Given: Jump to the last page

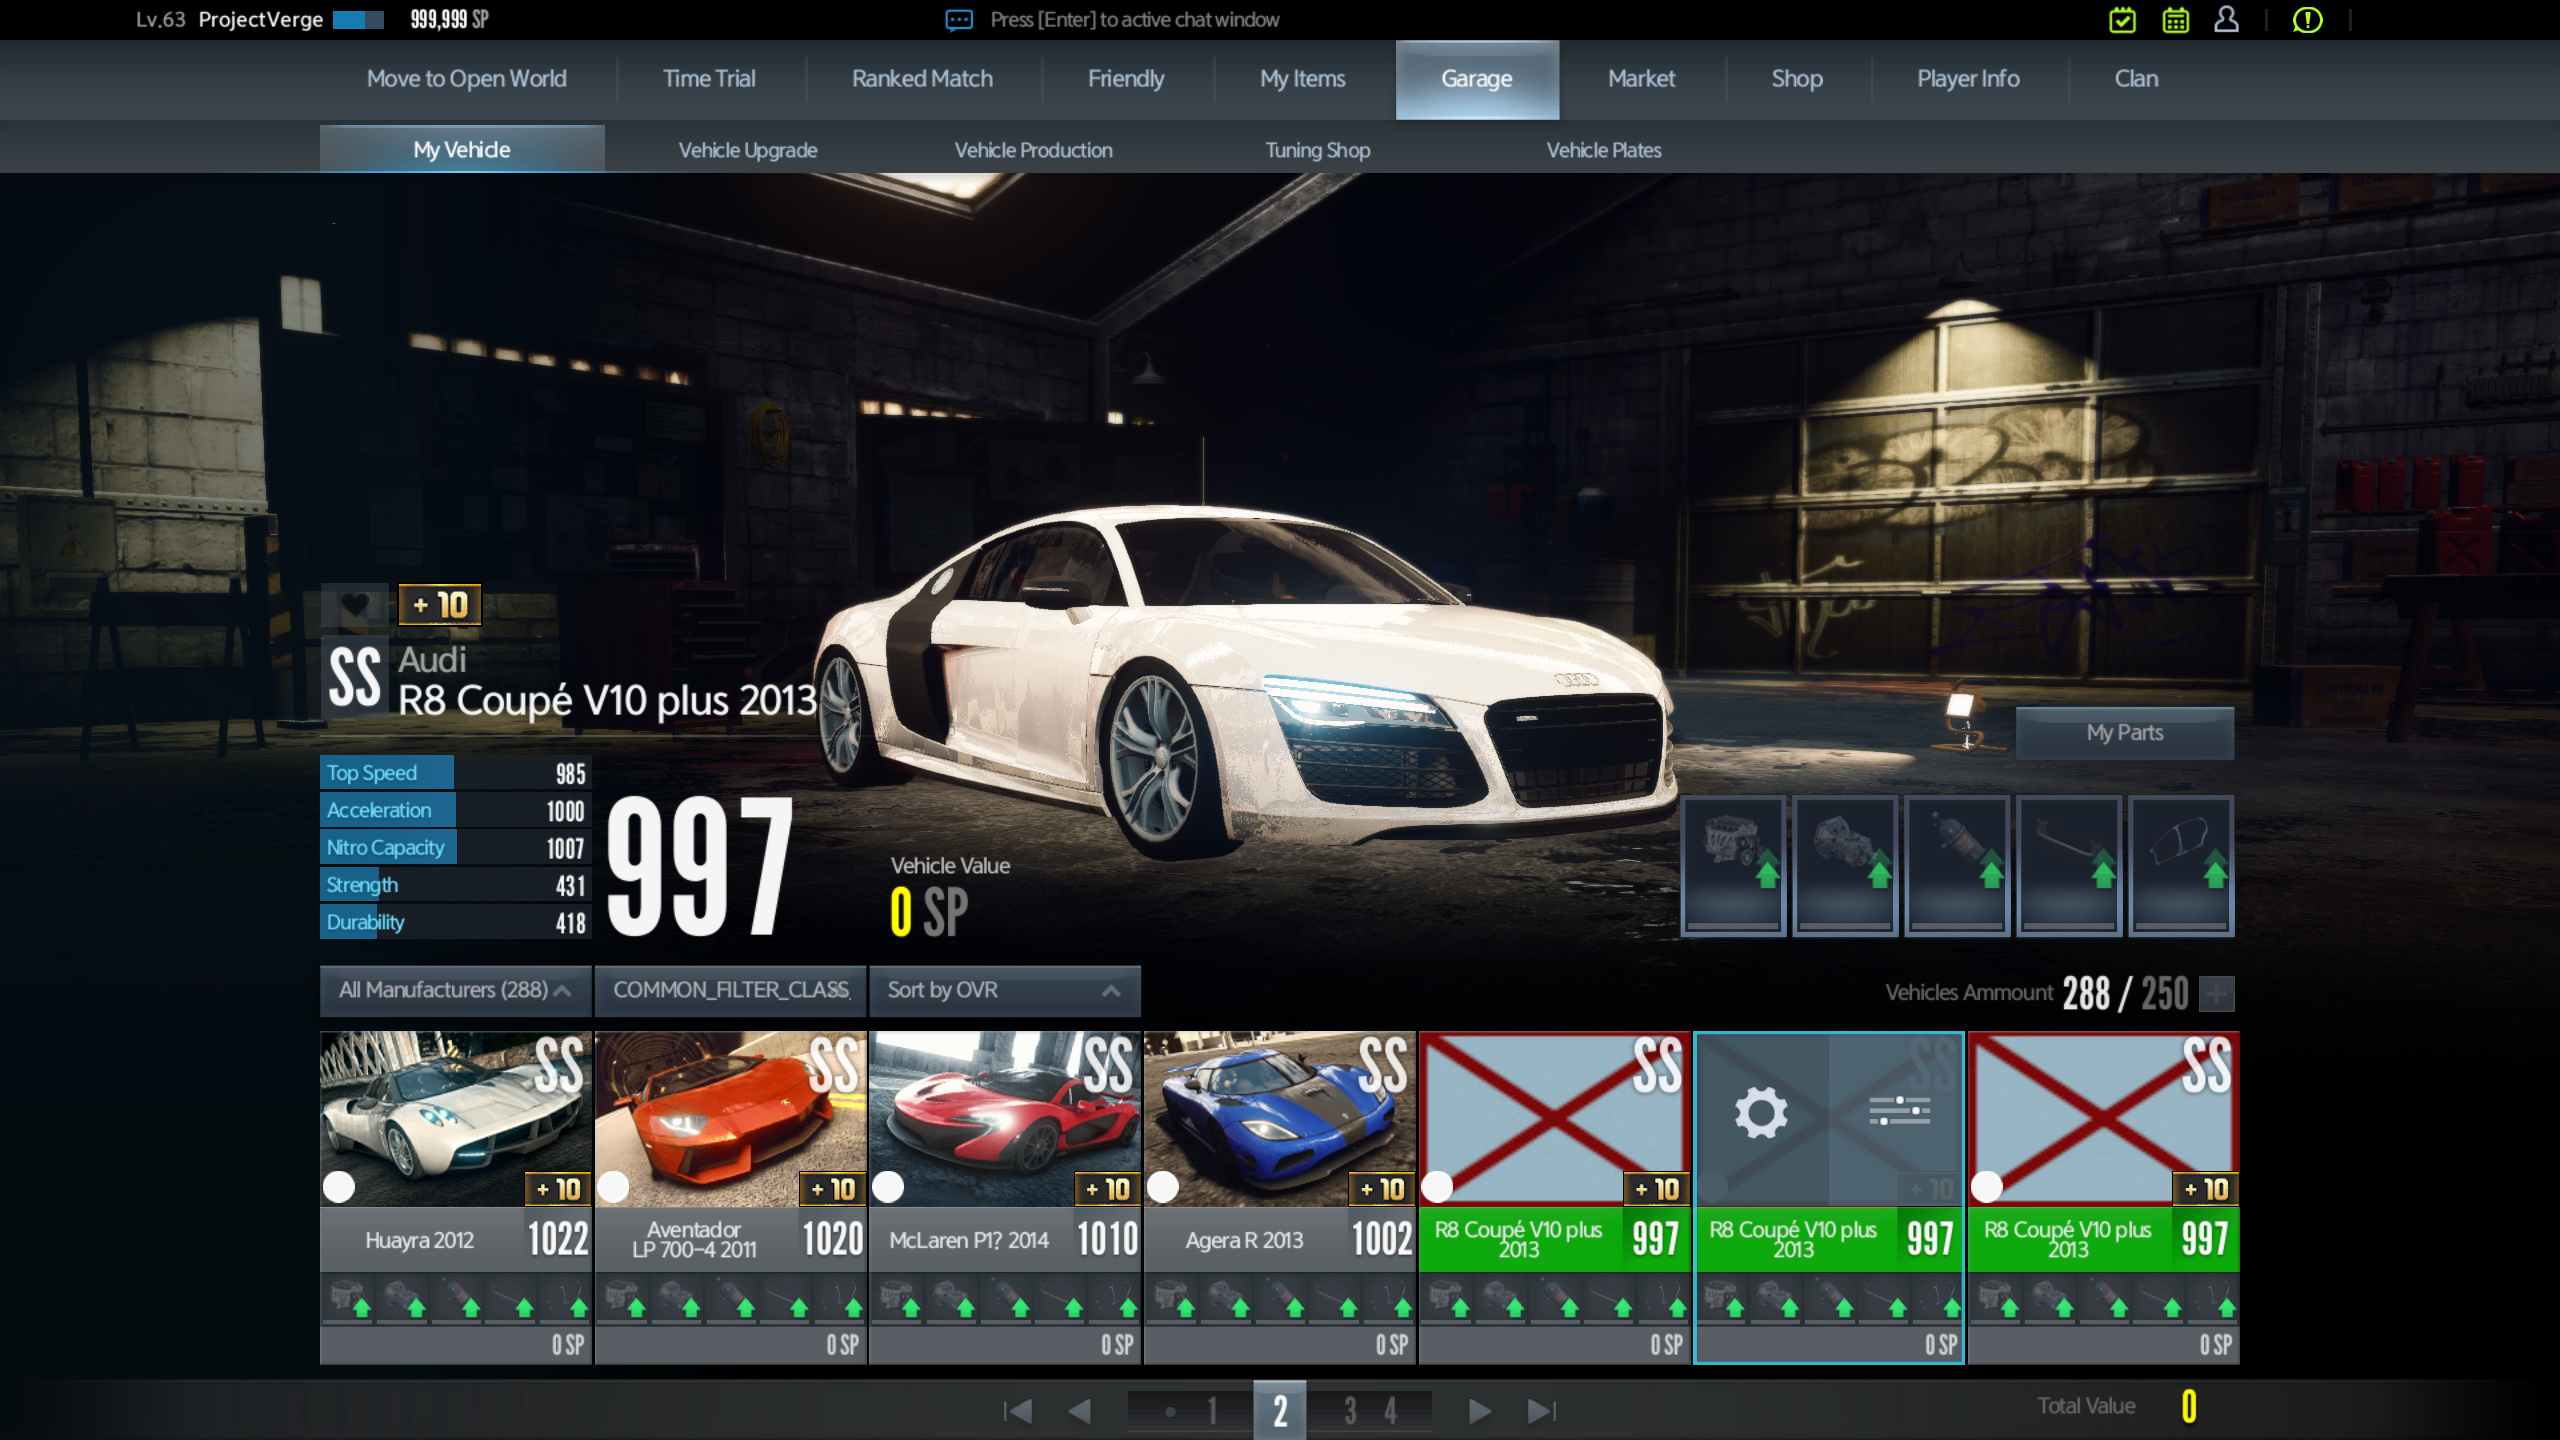Looking at the screenshot, I should point(1542,1411).
